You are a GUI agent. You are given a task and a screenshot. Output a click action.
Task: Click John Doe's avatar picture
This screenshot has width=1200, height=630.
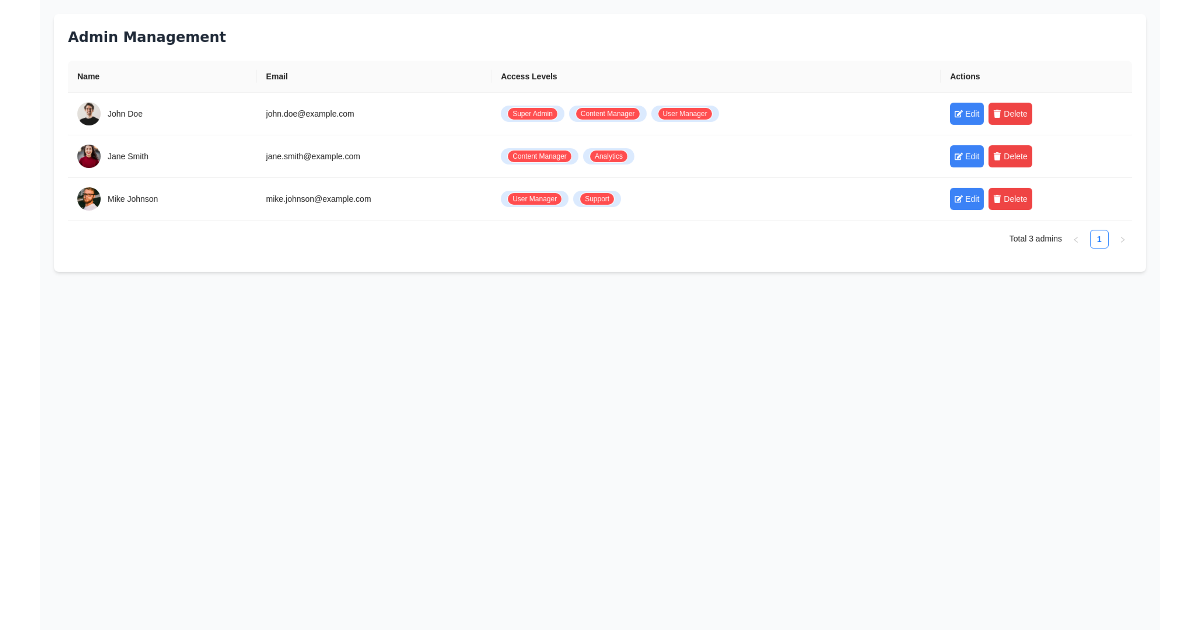(x=89, y=113)
